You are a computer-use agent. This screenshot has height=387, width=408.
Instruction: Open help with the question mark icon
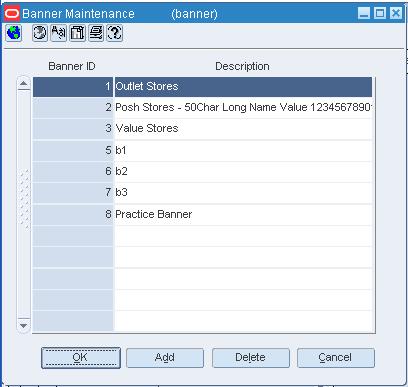coord(115,33)
